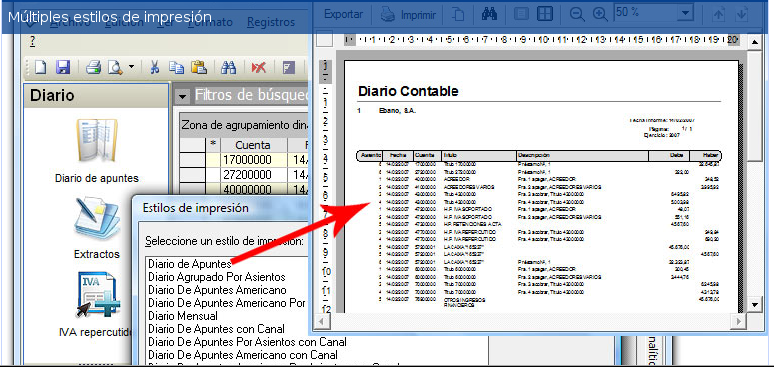
Task: Click binoculars search icon in preview toolbar
Action: (x=489, y=15)
